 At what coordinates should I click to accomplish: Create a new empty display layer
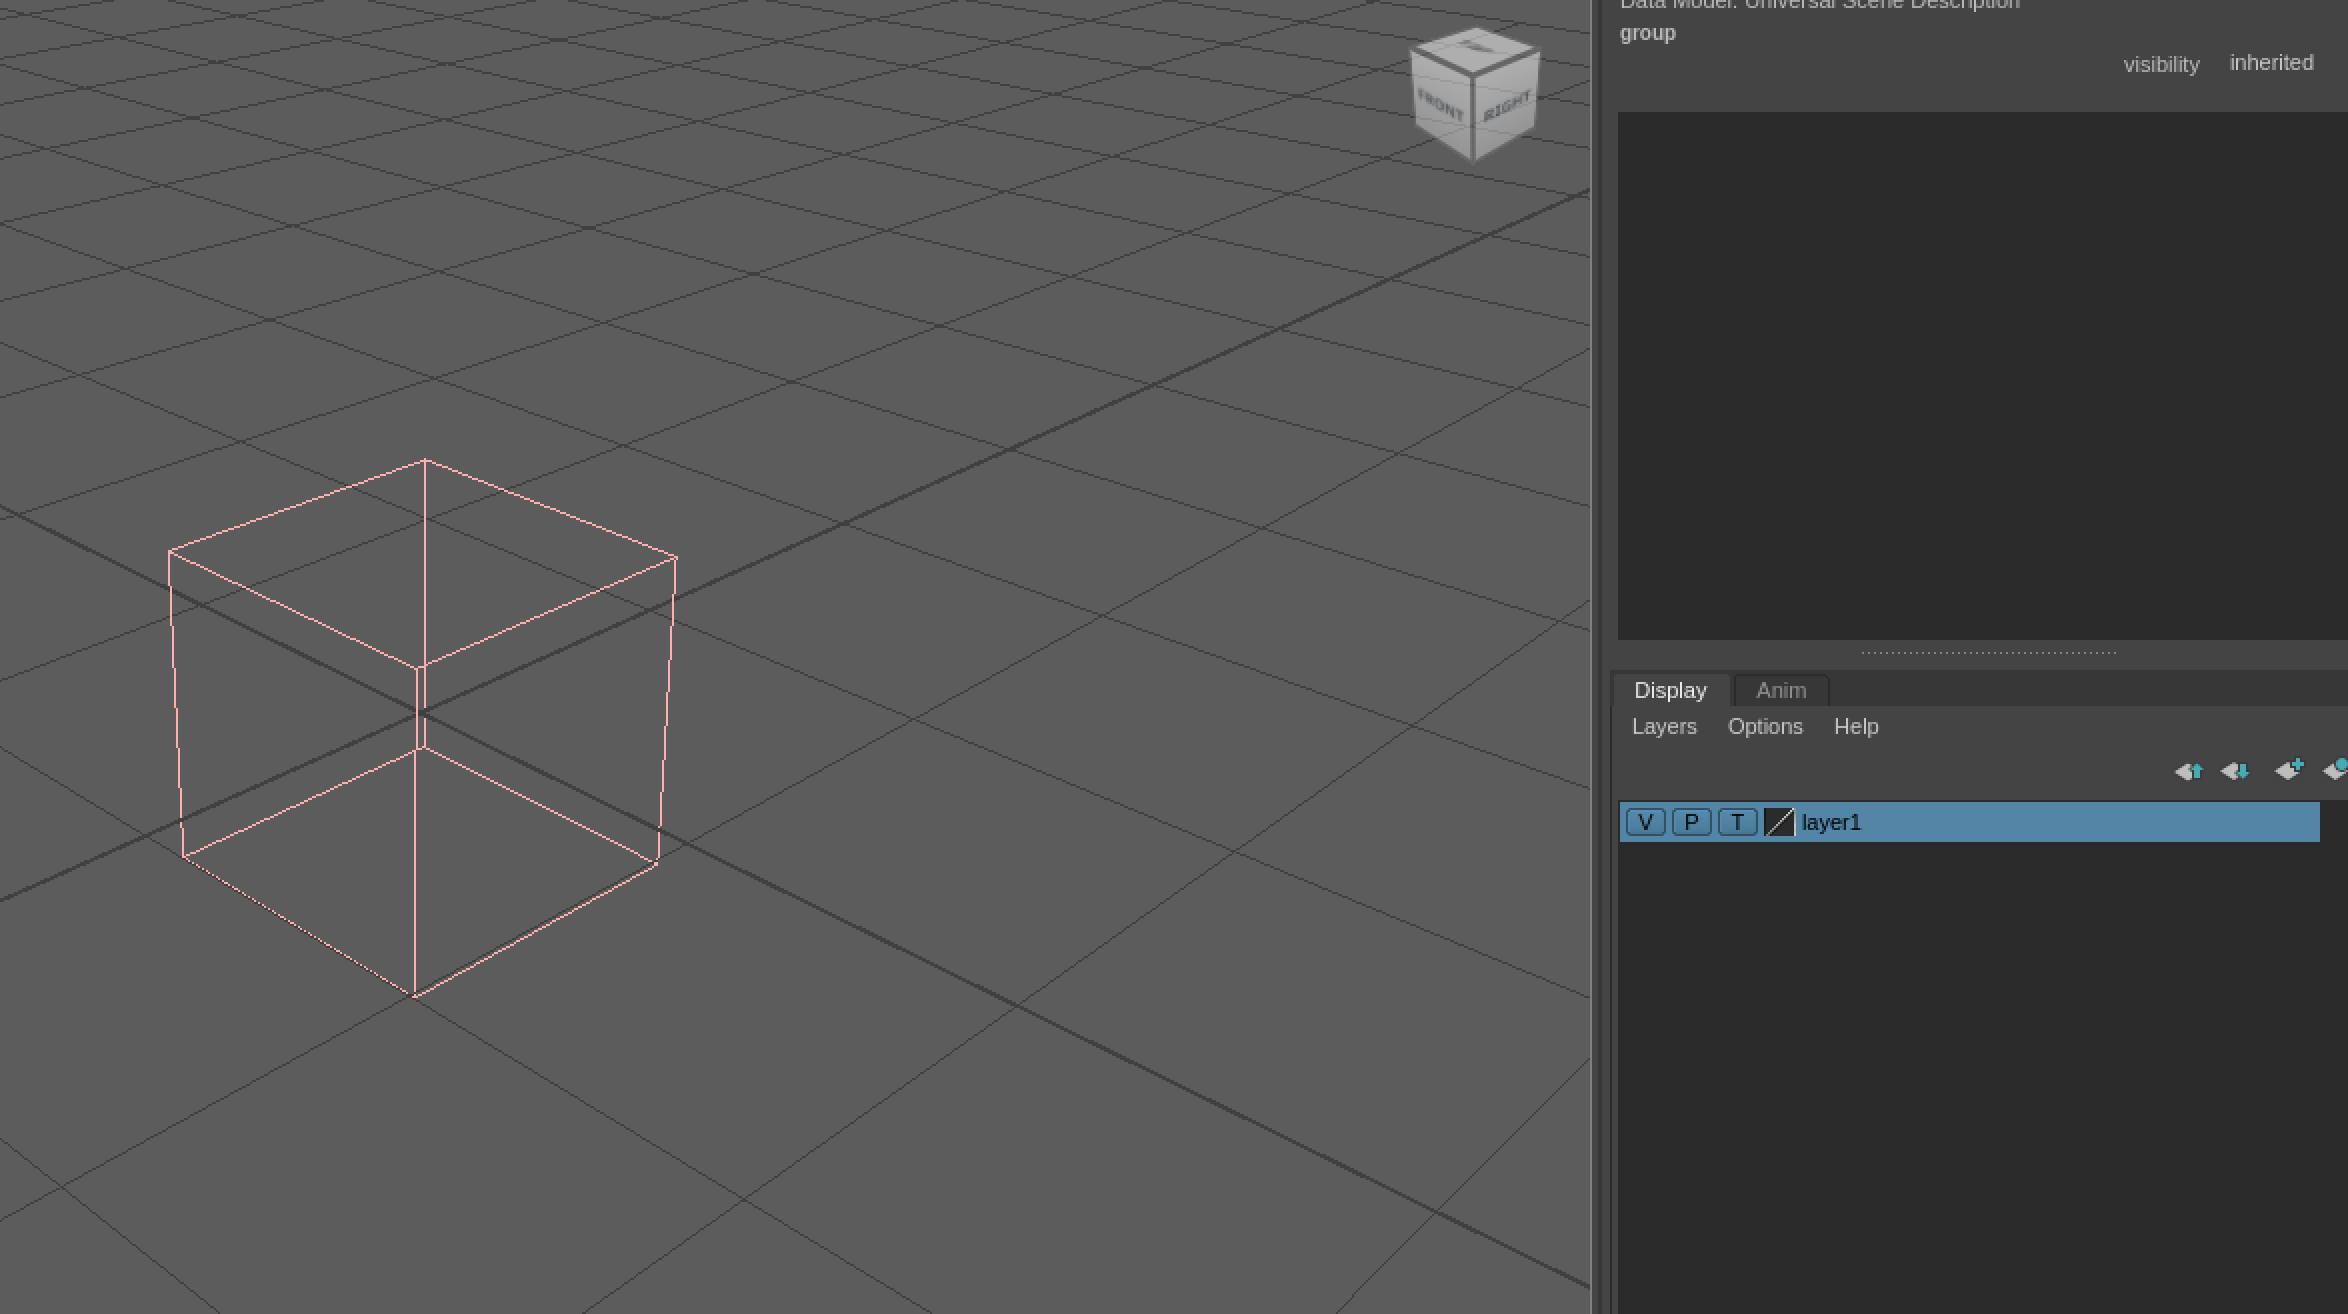click(x=2289, y=770)
